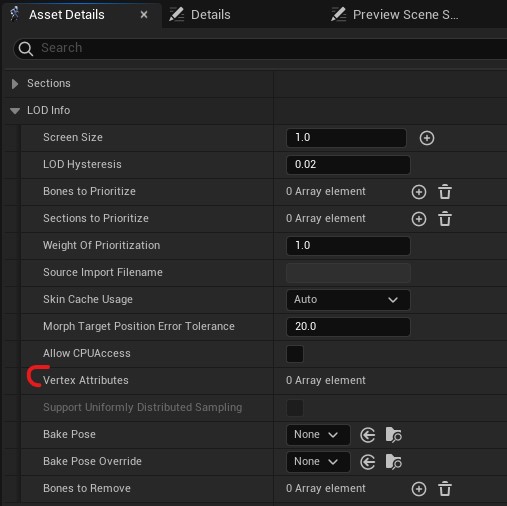This screenshot has height=506, width=507.
Task: Add element to Bones to Remove array
Action: click(x=419, y=489)
